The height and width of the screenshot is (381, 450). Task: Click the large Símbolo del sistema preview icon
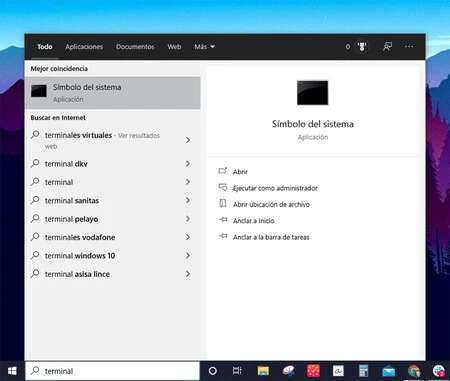click(x=312, y=93)
